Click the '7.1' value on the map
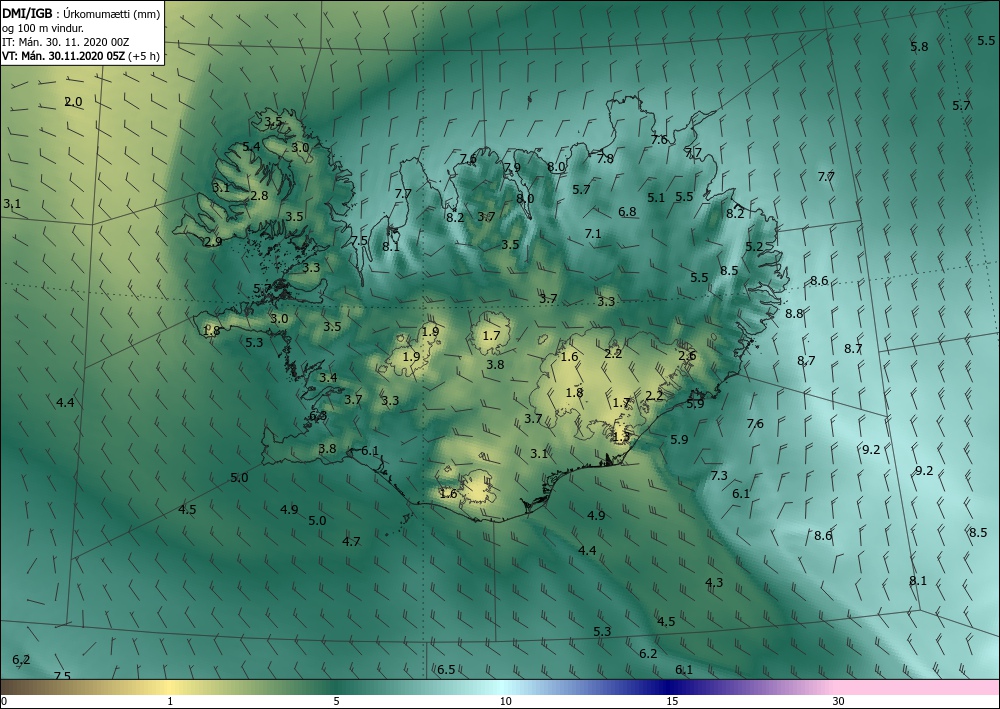Screen dimensions: 1000x709 (x=593, y=234)
